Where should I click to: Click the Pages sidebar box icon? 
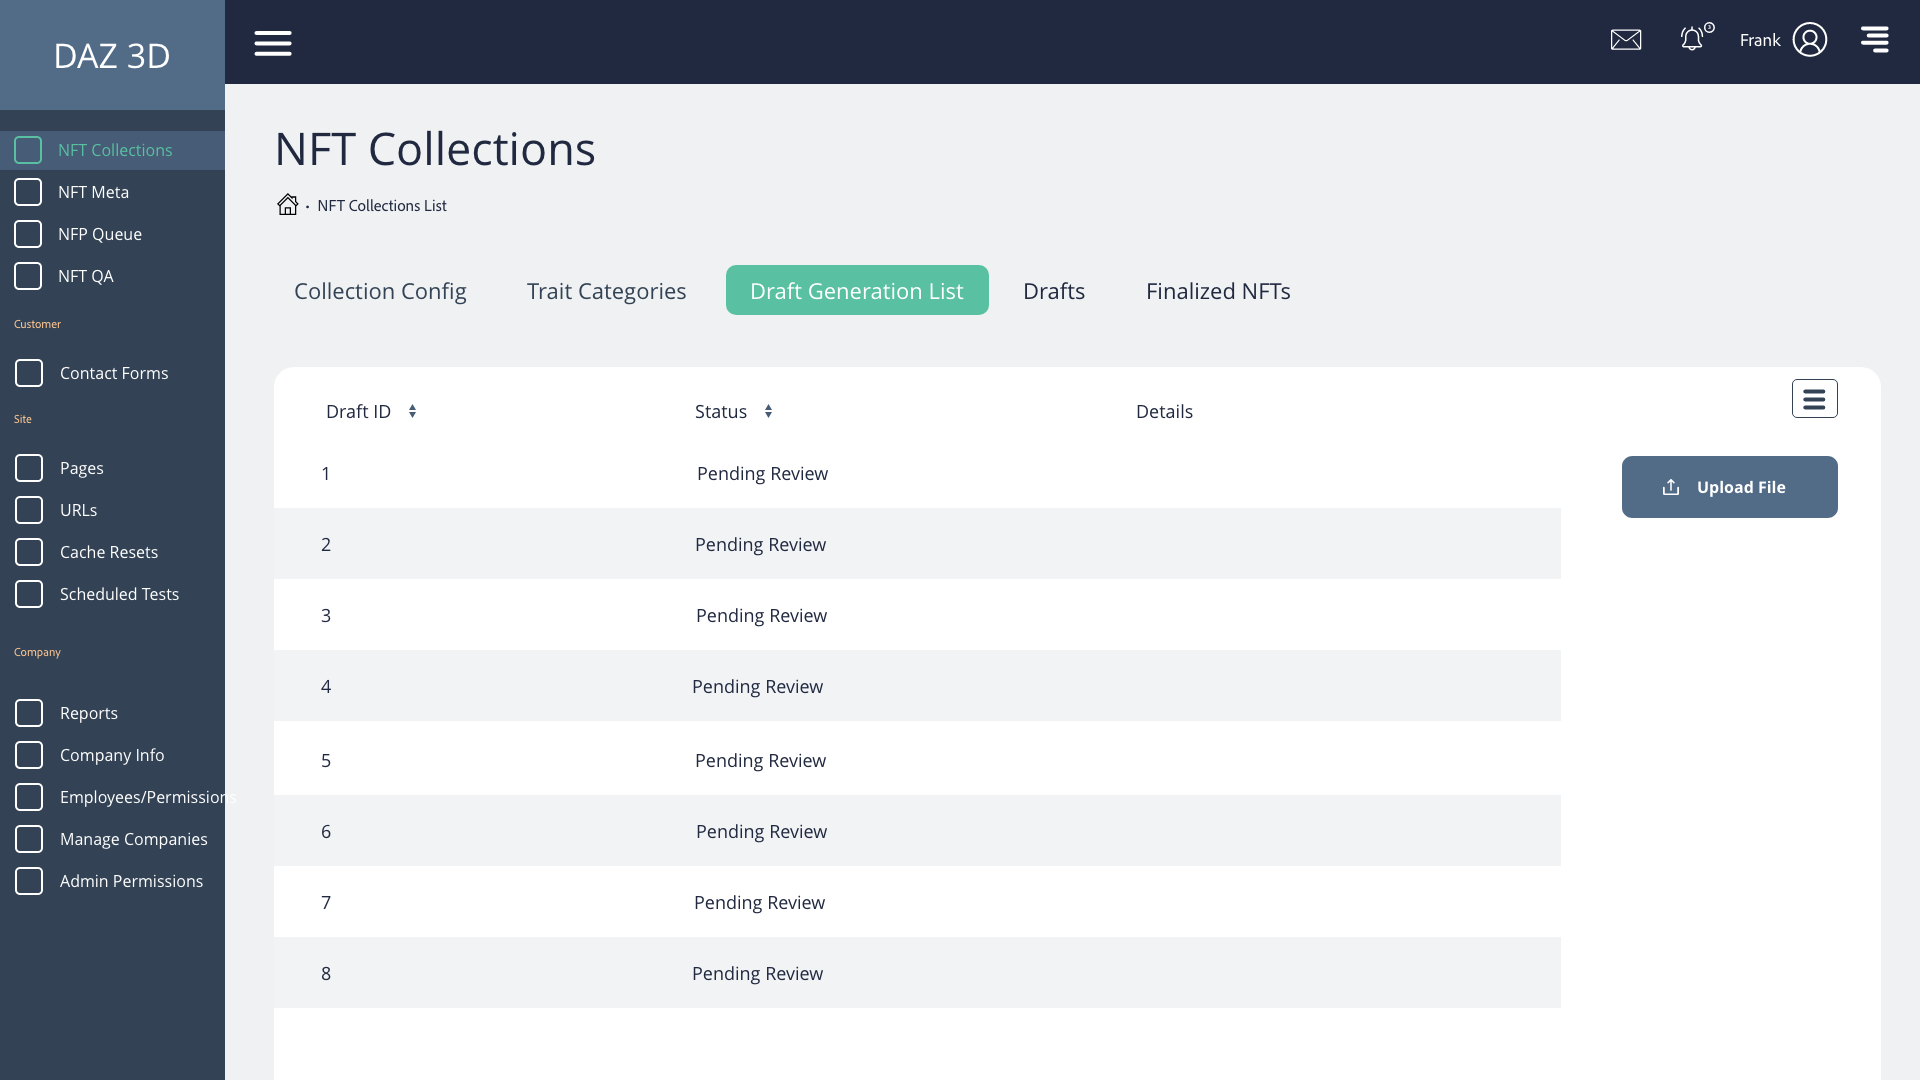(x=29, y=468)
